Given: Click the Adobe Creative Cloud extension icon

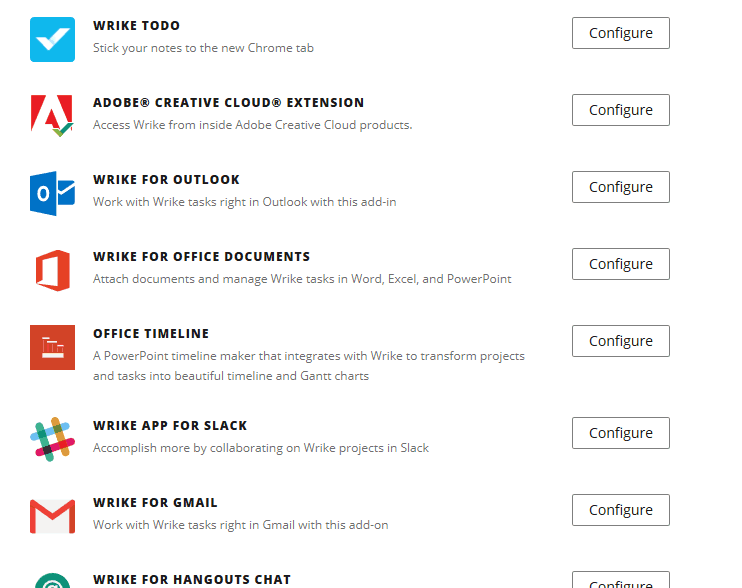Looking at the screenshot, I should coord(52,116).
